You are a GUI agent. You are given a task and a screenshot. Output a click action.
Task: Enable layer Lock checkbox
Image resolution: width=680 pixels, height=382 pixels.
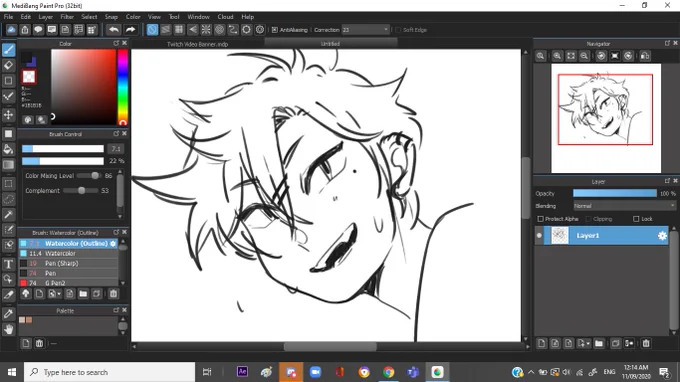click(636, 219)
